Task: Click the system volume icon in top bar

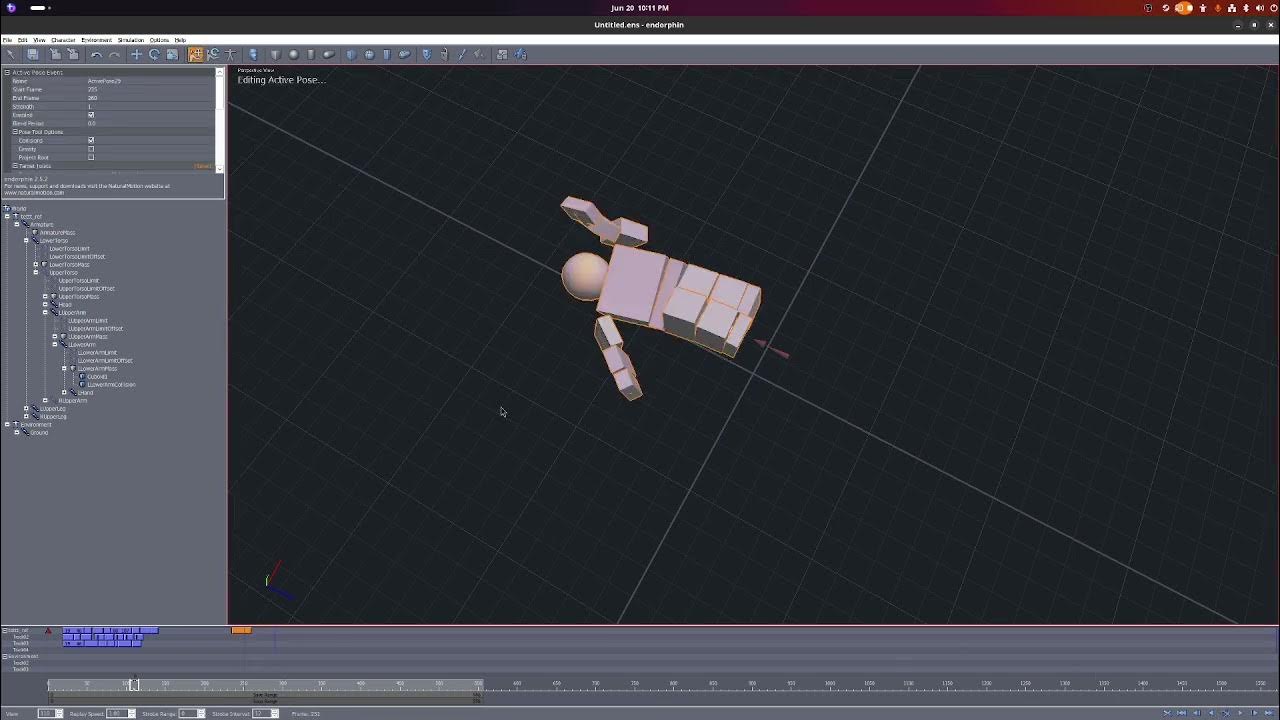Action: (1258, 8)
